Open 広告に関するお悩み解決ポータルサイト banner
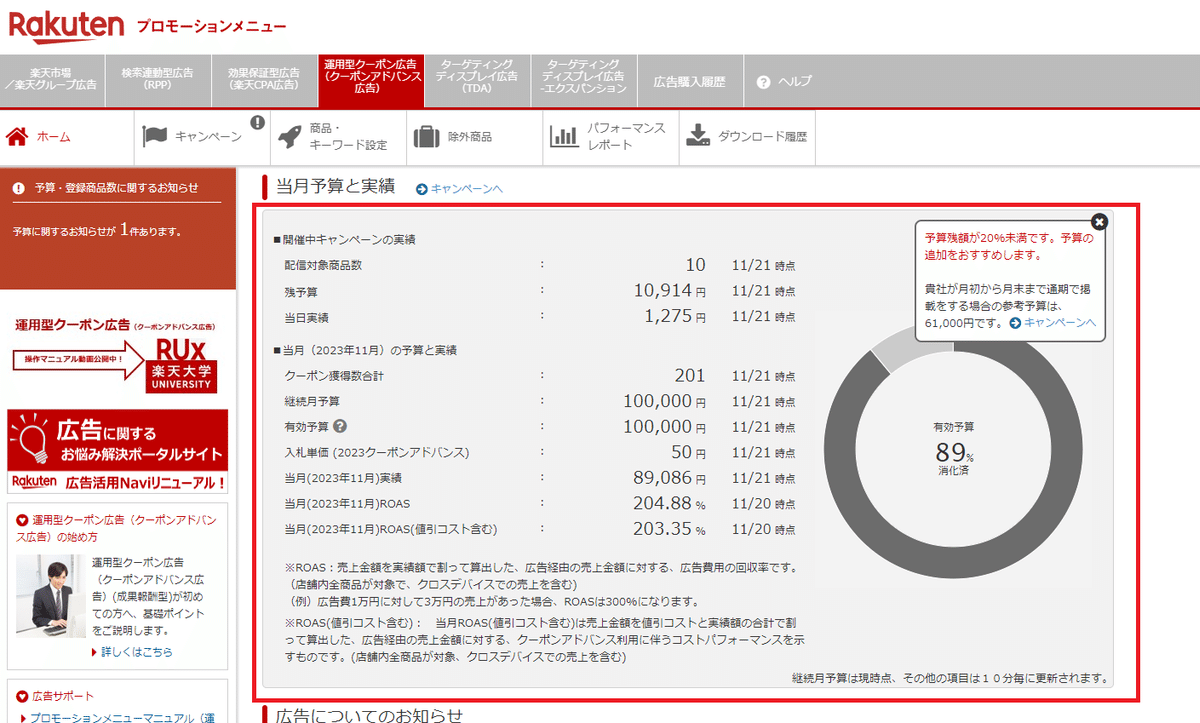Image resolution: width=1200 pixels, height=723 pixels. (x=118, y=441)
